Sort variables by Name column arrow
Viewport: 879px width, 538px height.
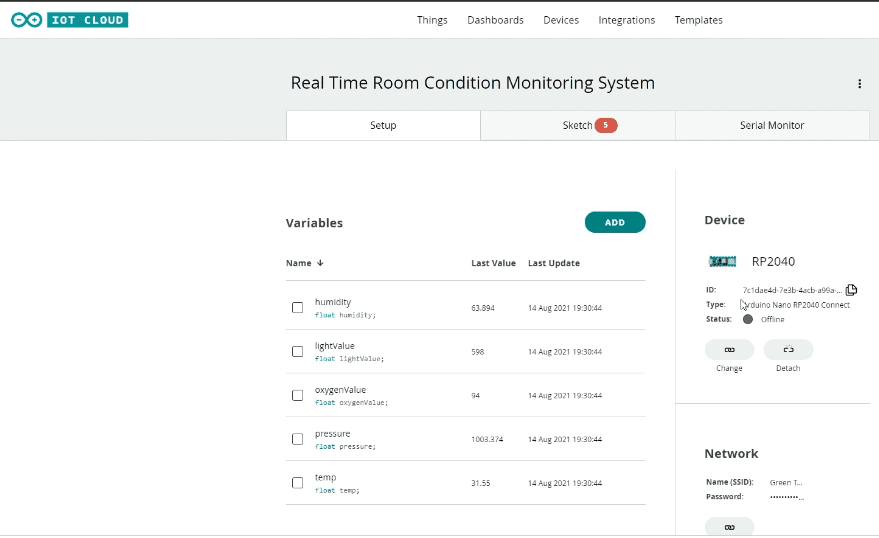click(x=320, y=264)
